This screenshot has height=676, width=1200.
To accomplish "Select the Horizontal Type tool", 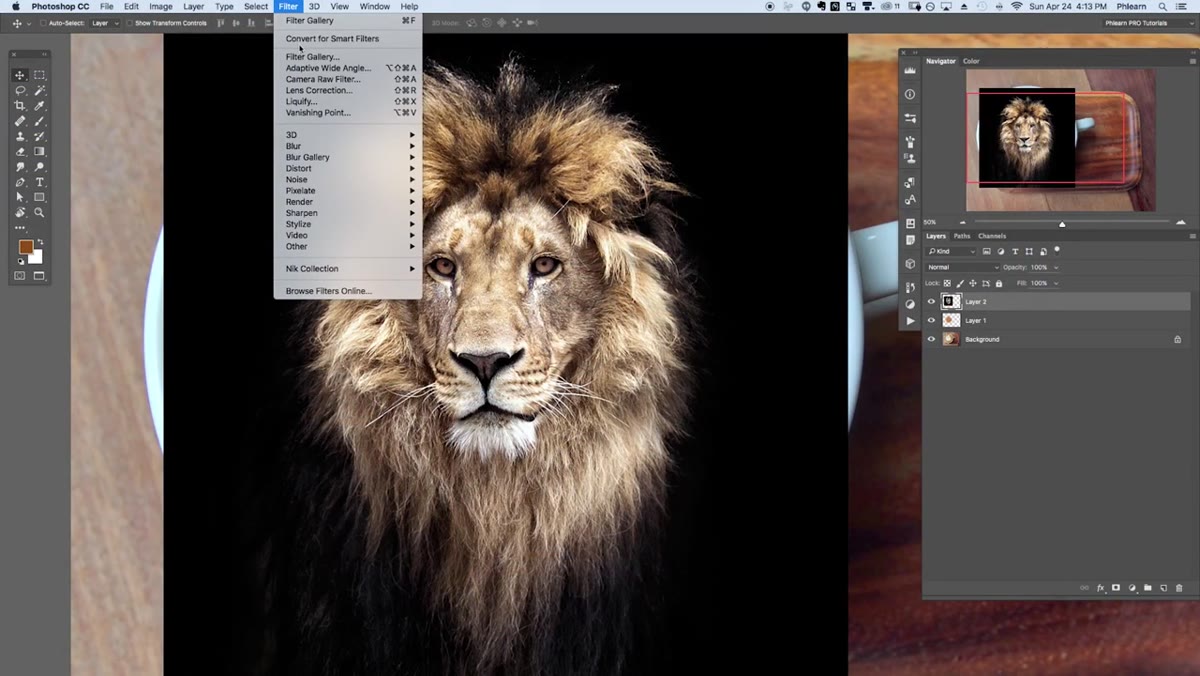I will pyautogui.click(x=39, y=182).
